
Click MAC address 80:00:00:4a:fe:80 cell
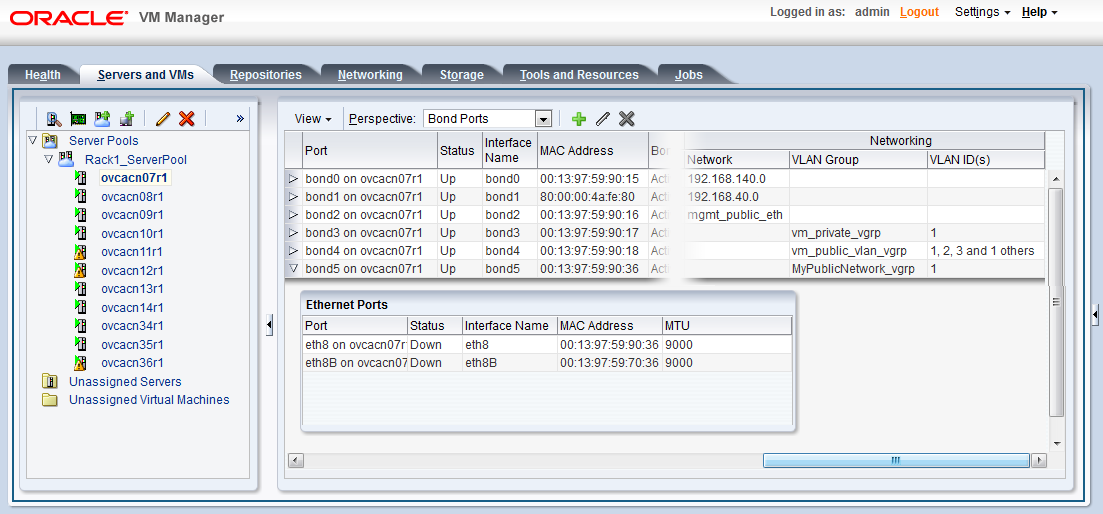coord(592,196)
